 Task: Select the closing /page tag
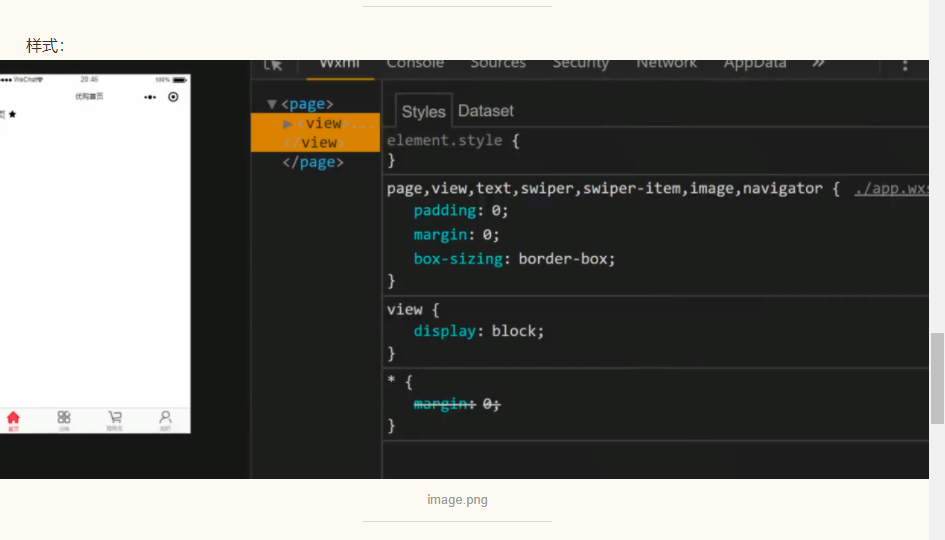313,162
